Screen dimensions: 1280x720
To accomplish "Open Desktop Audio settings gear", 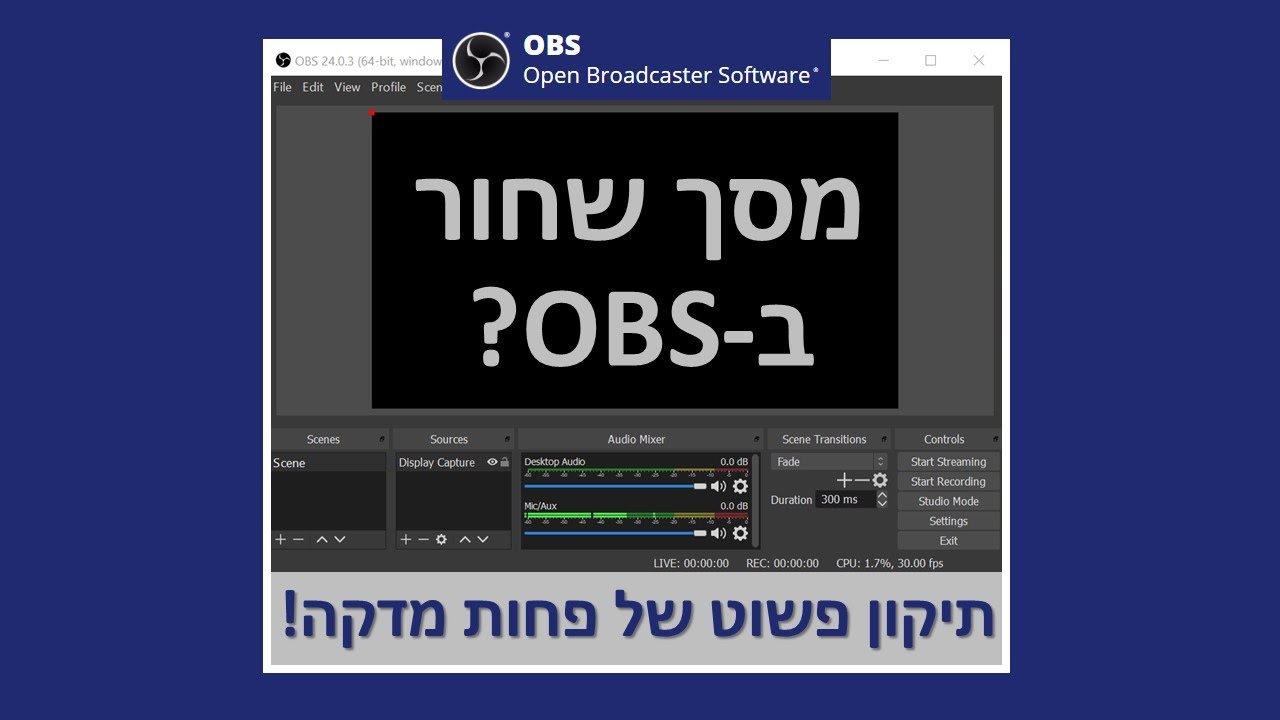I will click(740, 486).
